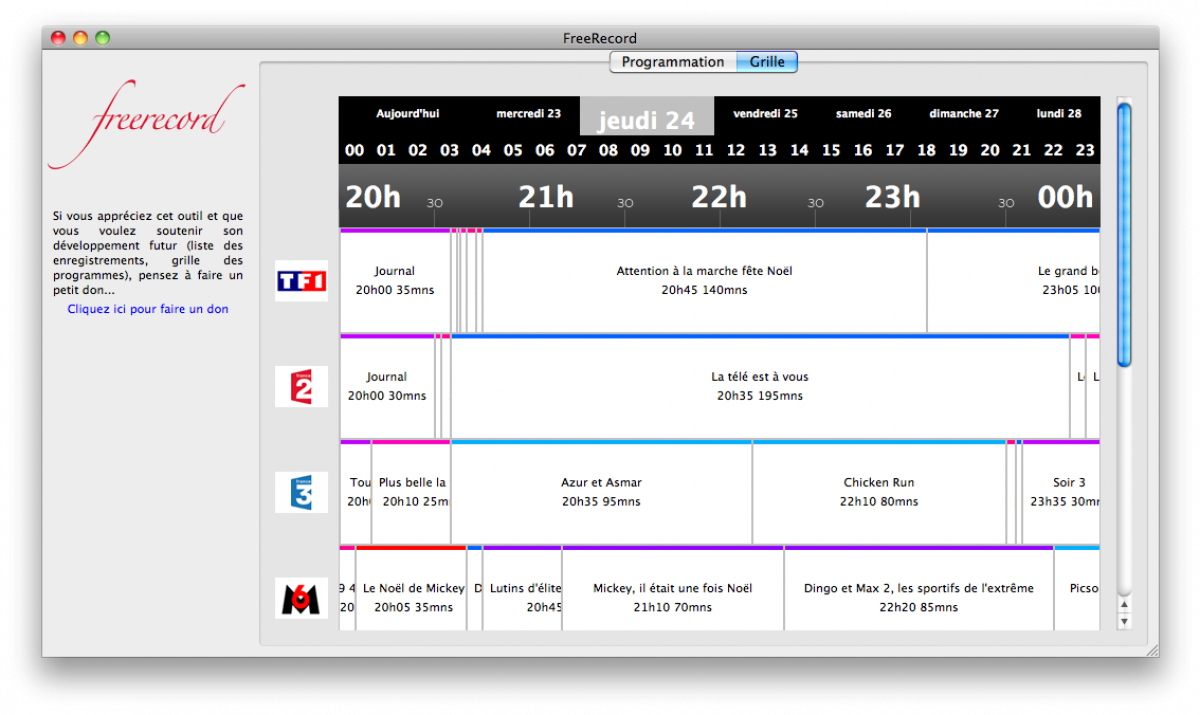Select the Aujourd'hui day
This screenshot has width=1200, height=715.
click(x=407, y=114)
